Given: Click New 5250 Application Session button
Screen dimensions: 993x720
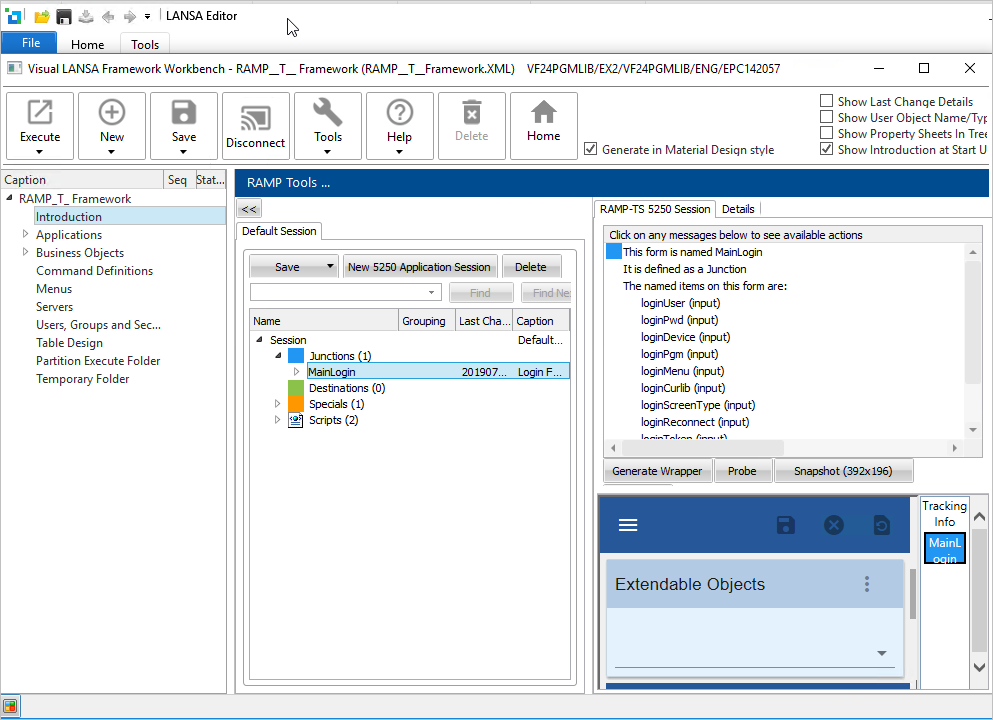Looking at the screenshot, I should coord(419,267).
